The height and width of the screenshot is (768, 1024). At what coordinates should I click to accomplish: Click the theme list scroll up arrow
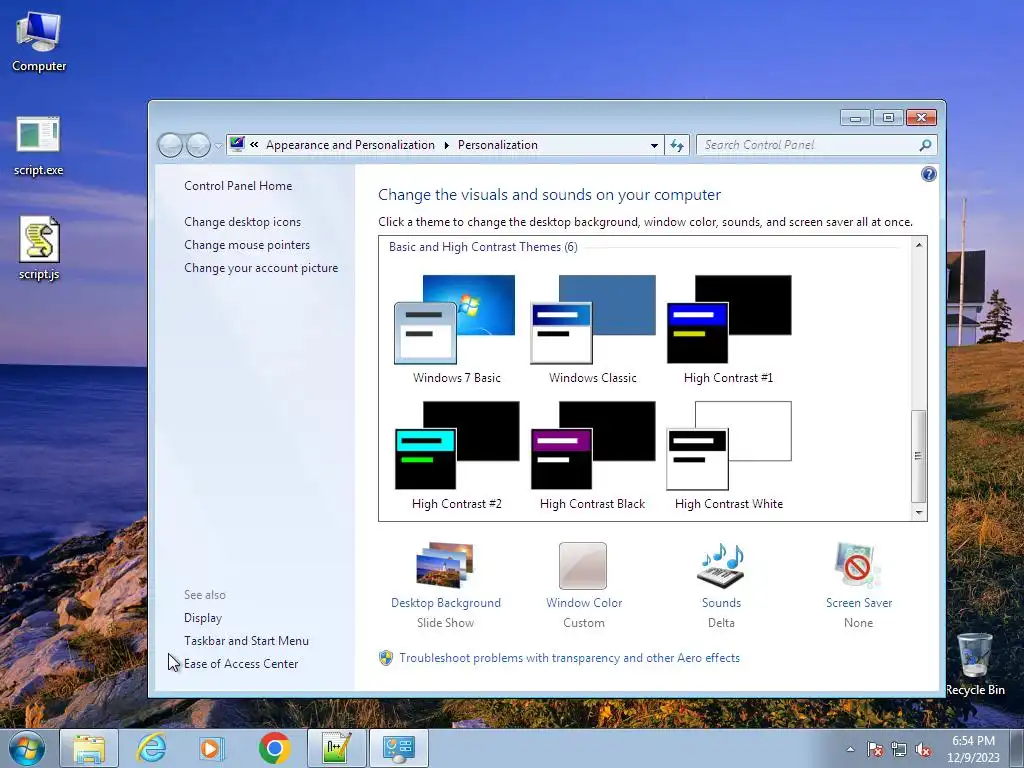click(x=918, y=245)
